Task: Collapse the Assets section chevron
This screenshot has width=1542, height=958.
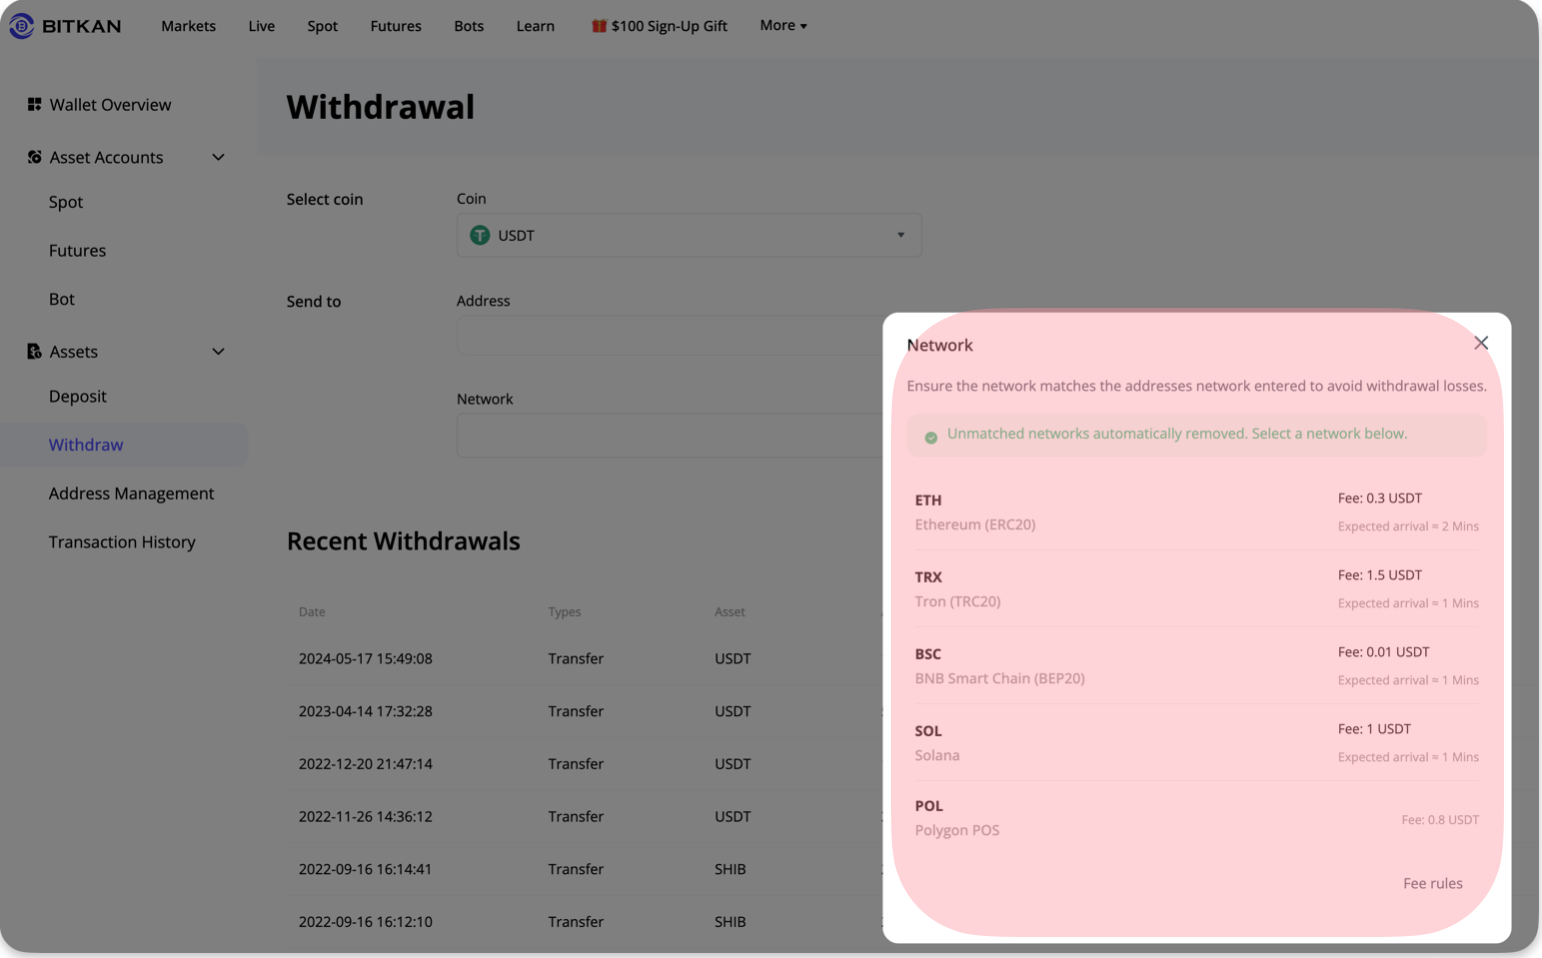Action: point(218,351)
